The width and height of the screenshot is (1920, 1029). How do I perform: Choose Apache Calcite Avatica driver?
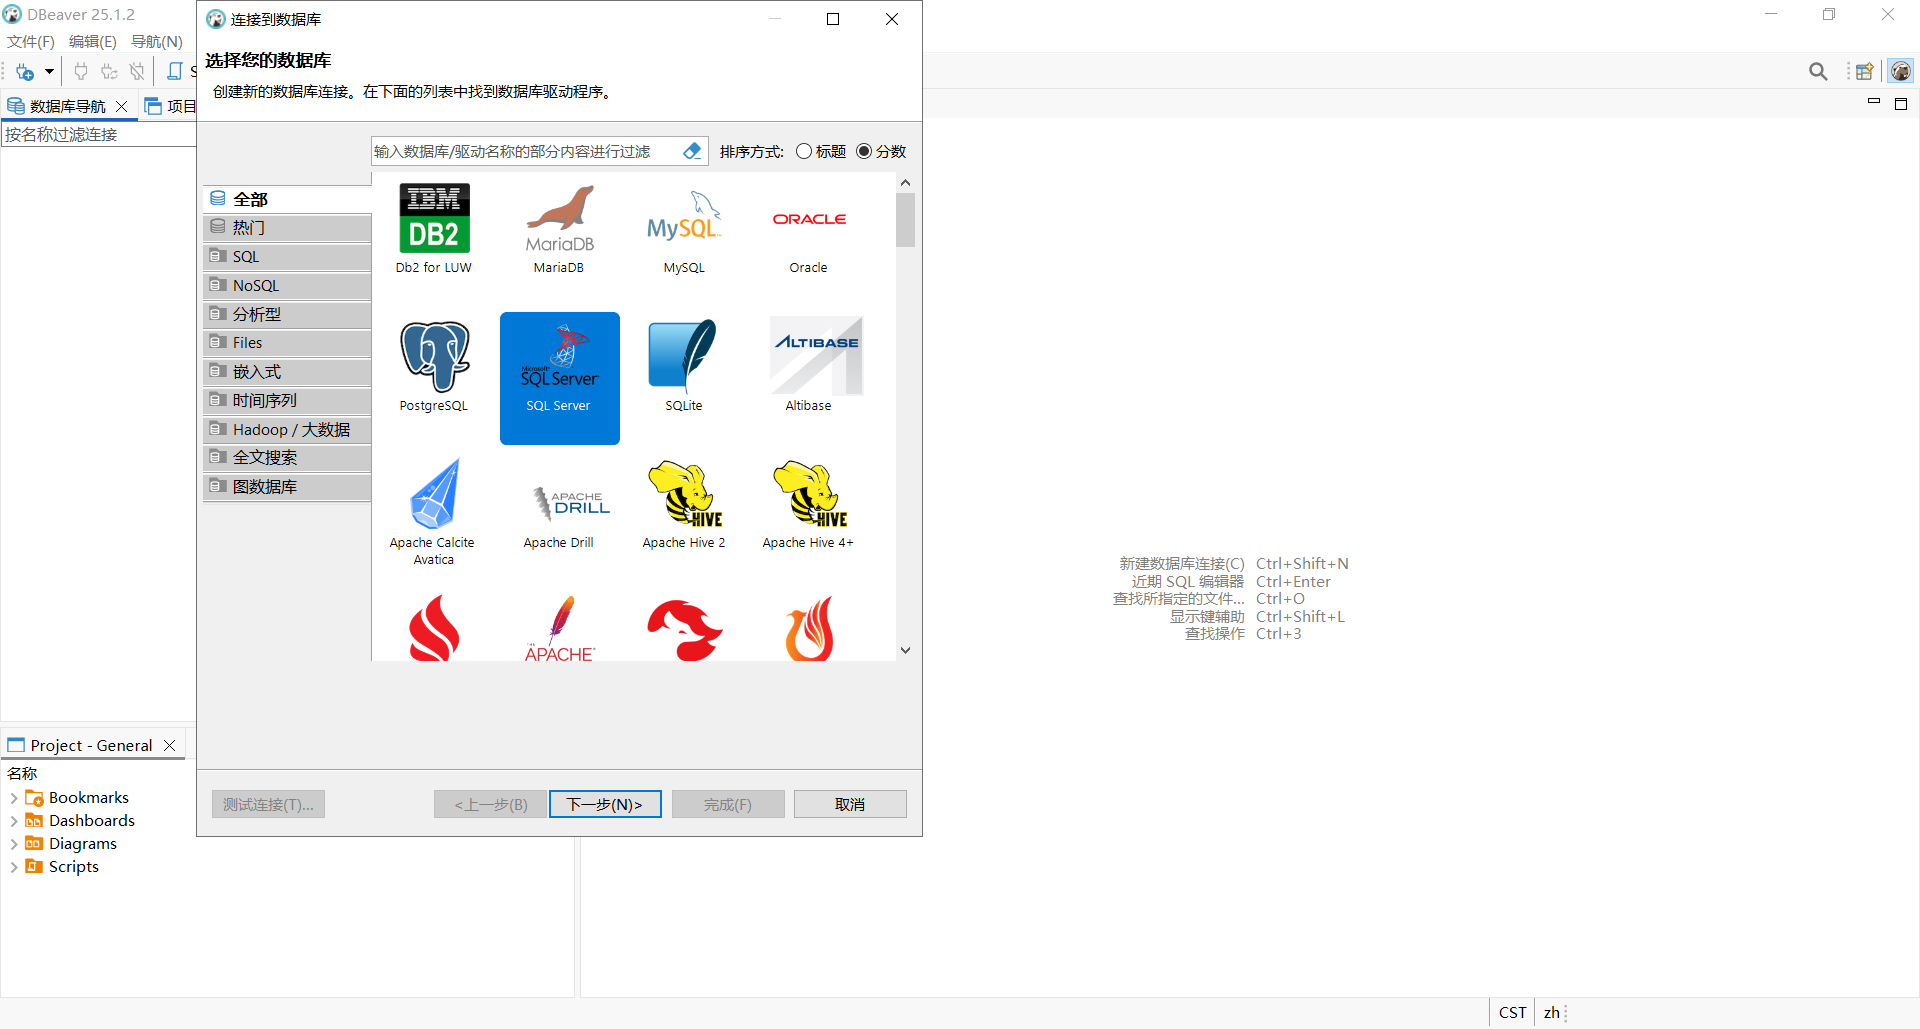[x=433, y=512]
